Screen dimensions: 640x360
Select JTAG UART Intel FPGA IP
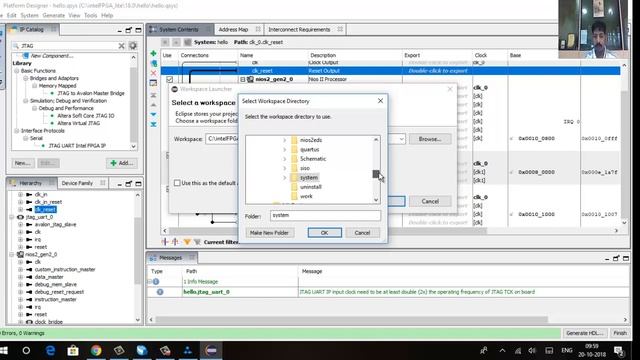(x=77, y=146)
